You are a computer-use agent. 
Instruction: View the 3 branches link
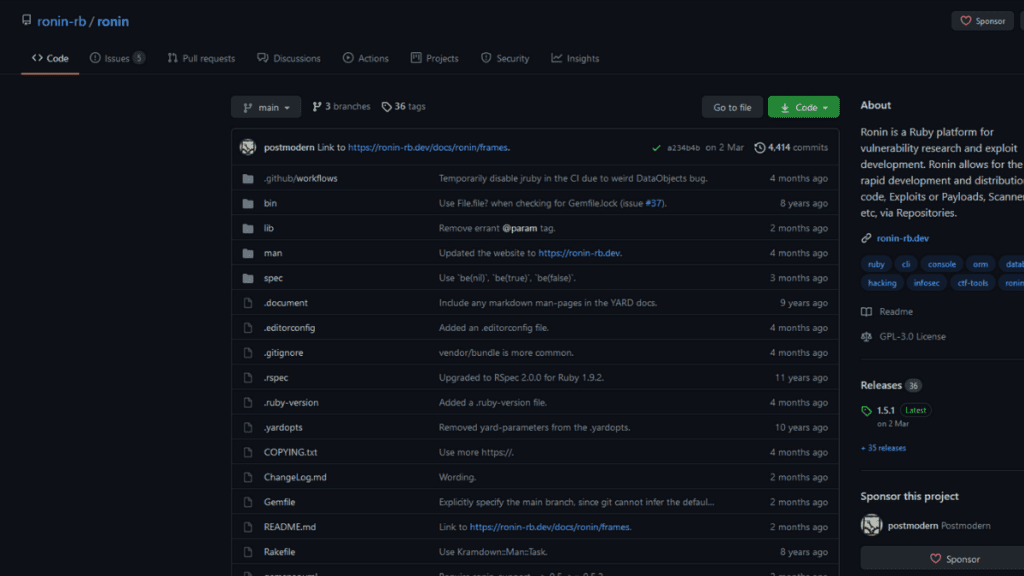coord(341,106)
